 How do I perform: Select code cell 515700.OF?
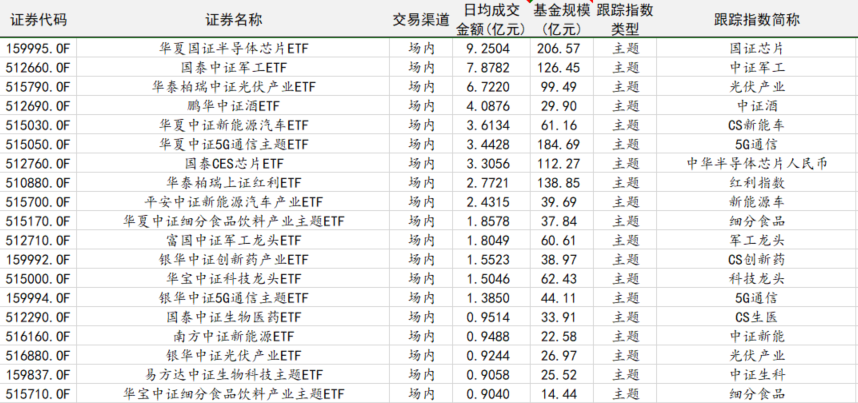[x=38, y=202]
